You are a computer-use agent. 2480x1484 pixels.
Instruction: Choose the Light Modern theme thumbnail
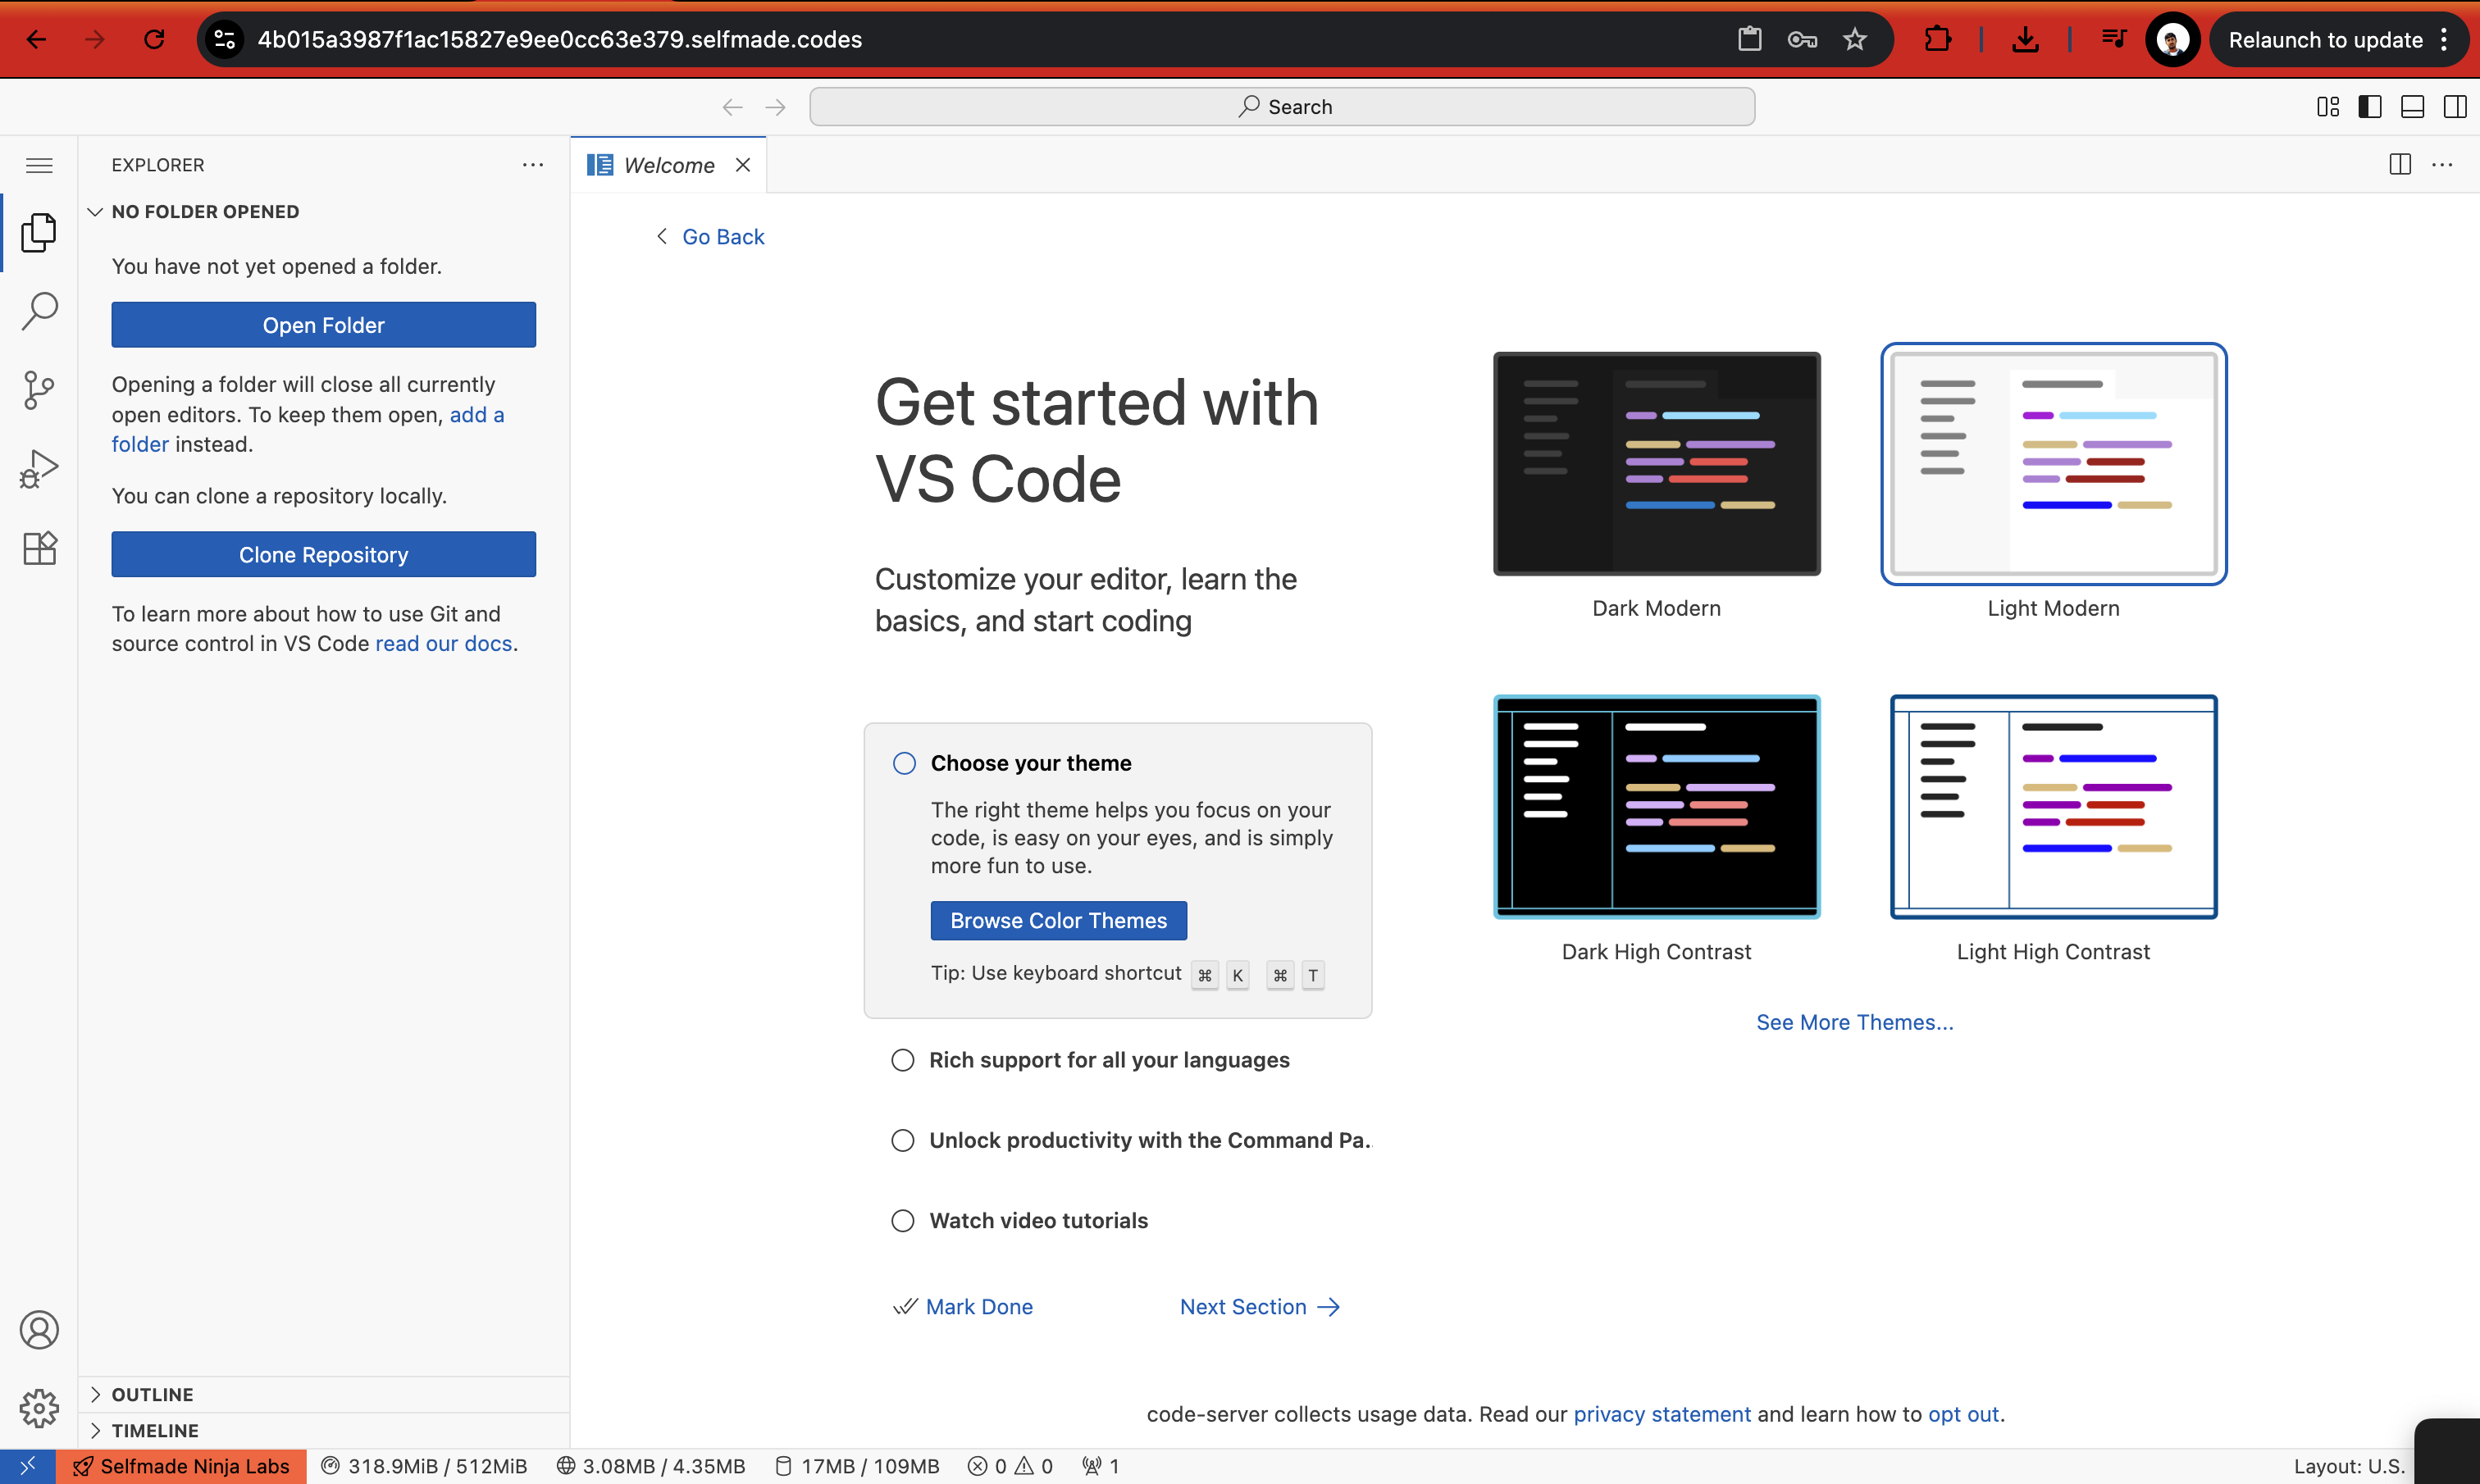coord(2053,464)
